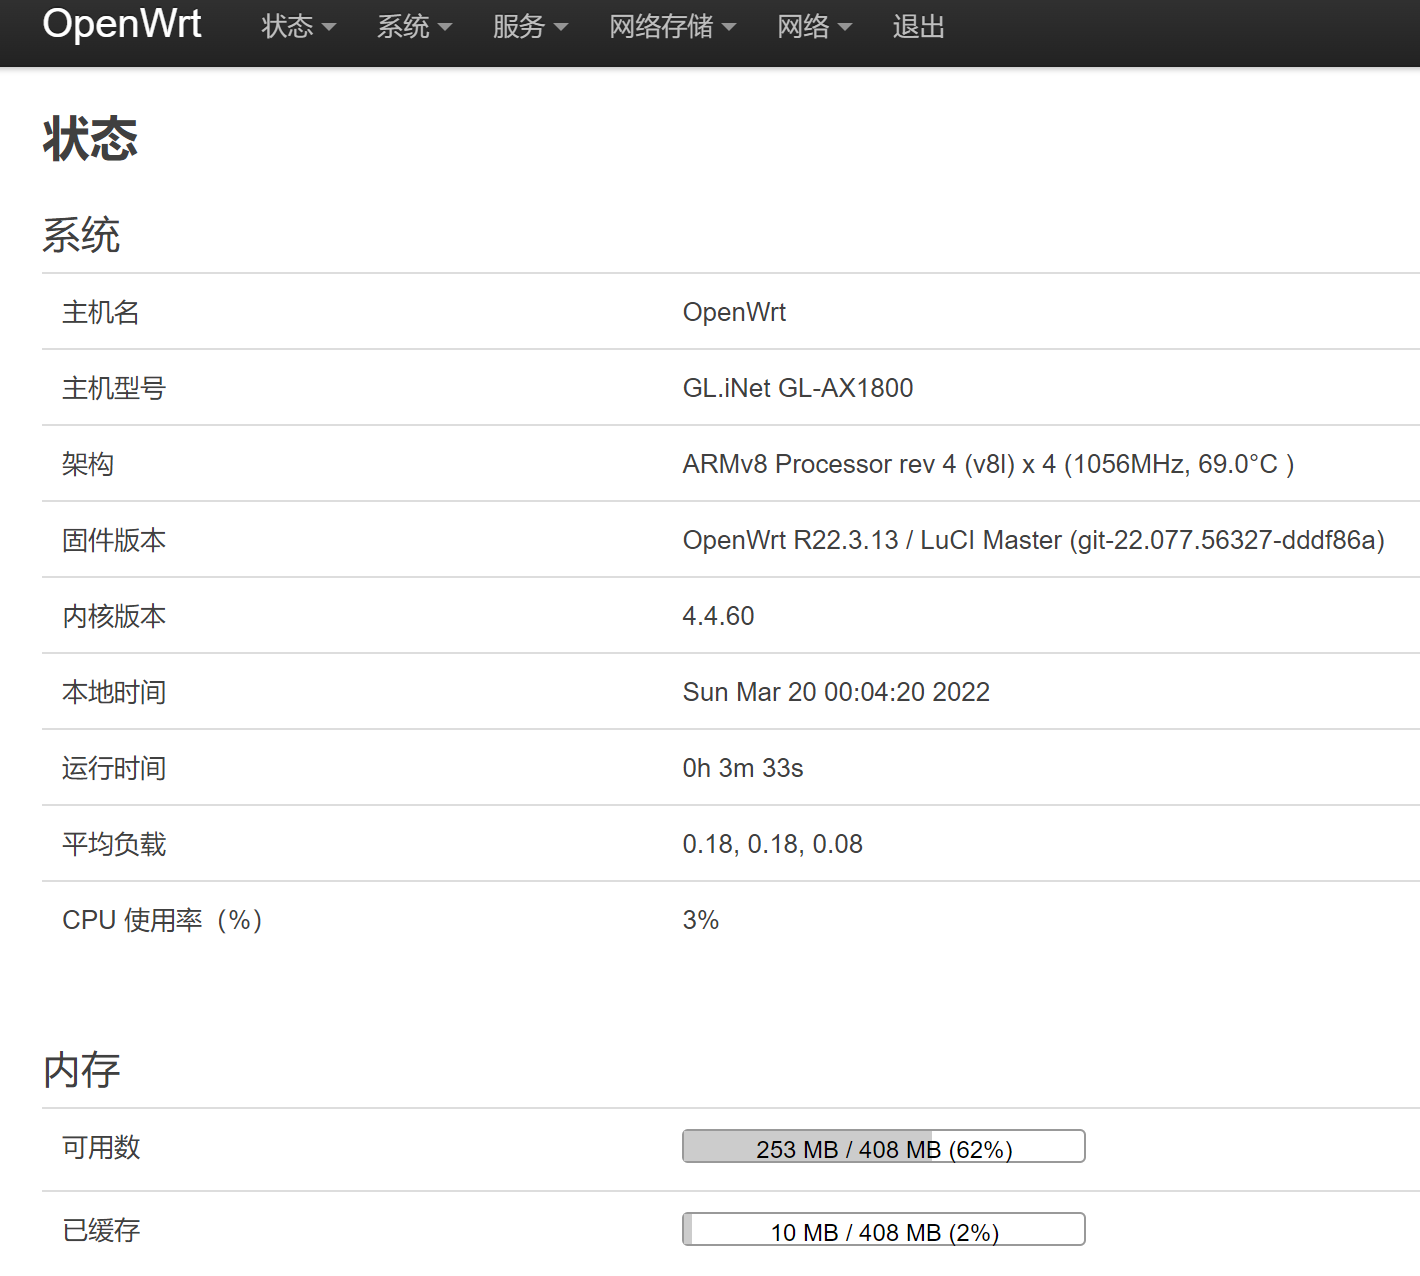Image resolution: width=1420 pixels, height=1276 pixels.
Task: Expand the 系统 dropdown menu
Action: [405, 27]
